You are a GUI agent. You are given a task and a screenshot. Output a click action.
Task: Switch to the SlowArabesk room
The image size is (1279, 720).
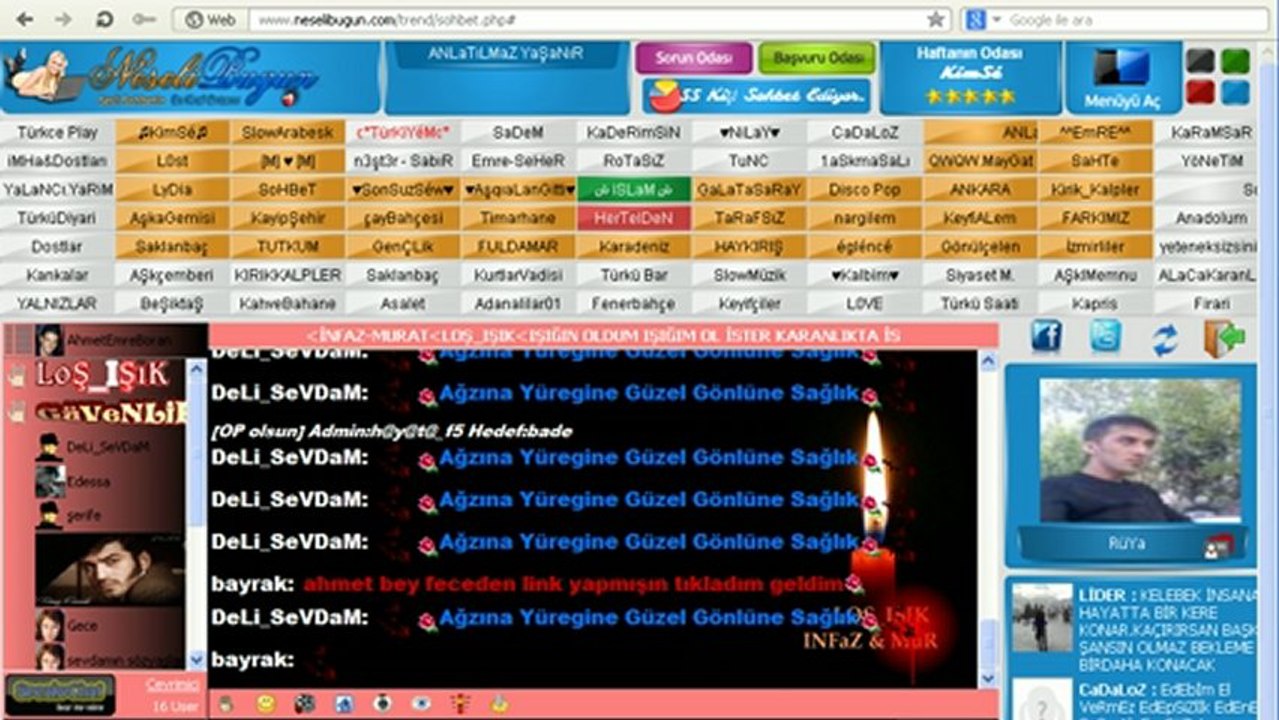[x=288, y=132]
